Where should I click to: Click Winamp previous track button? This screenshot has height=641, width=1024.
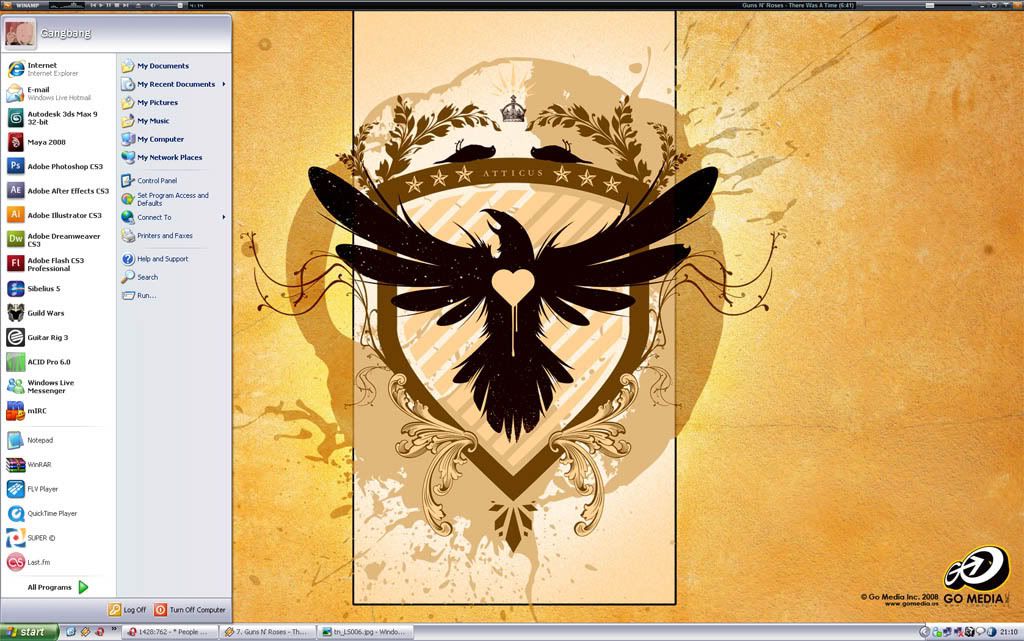pos(93,5)
